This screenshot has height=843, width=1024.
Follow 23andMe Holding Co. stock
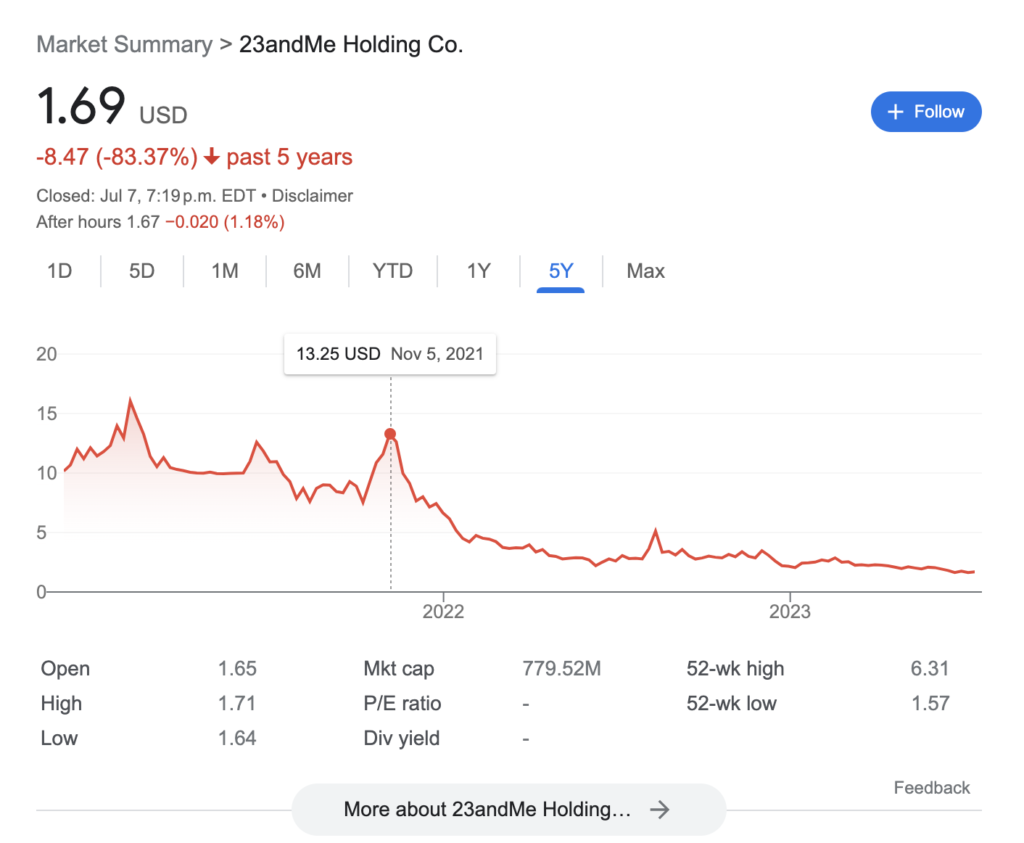click(x=926, y=112)
